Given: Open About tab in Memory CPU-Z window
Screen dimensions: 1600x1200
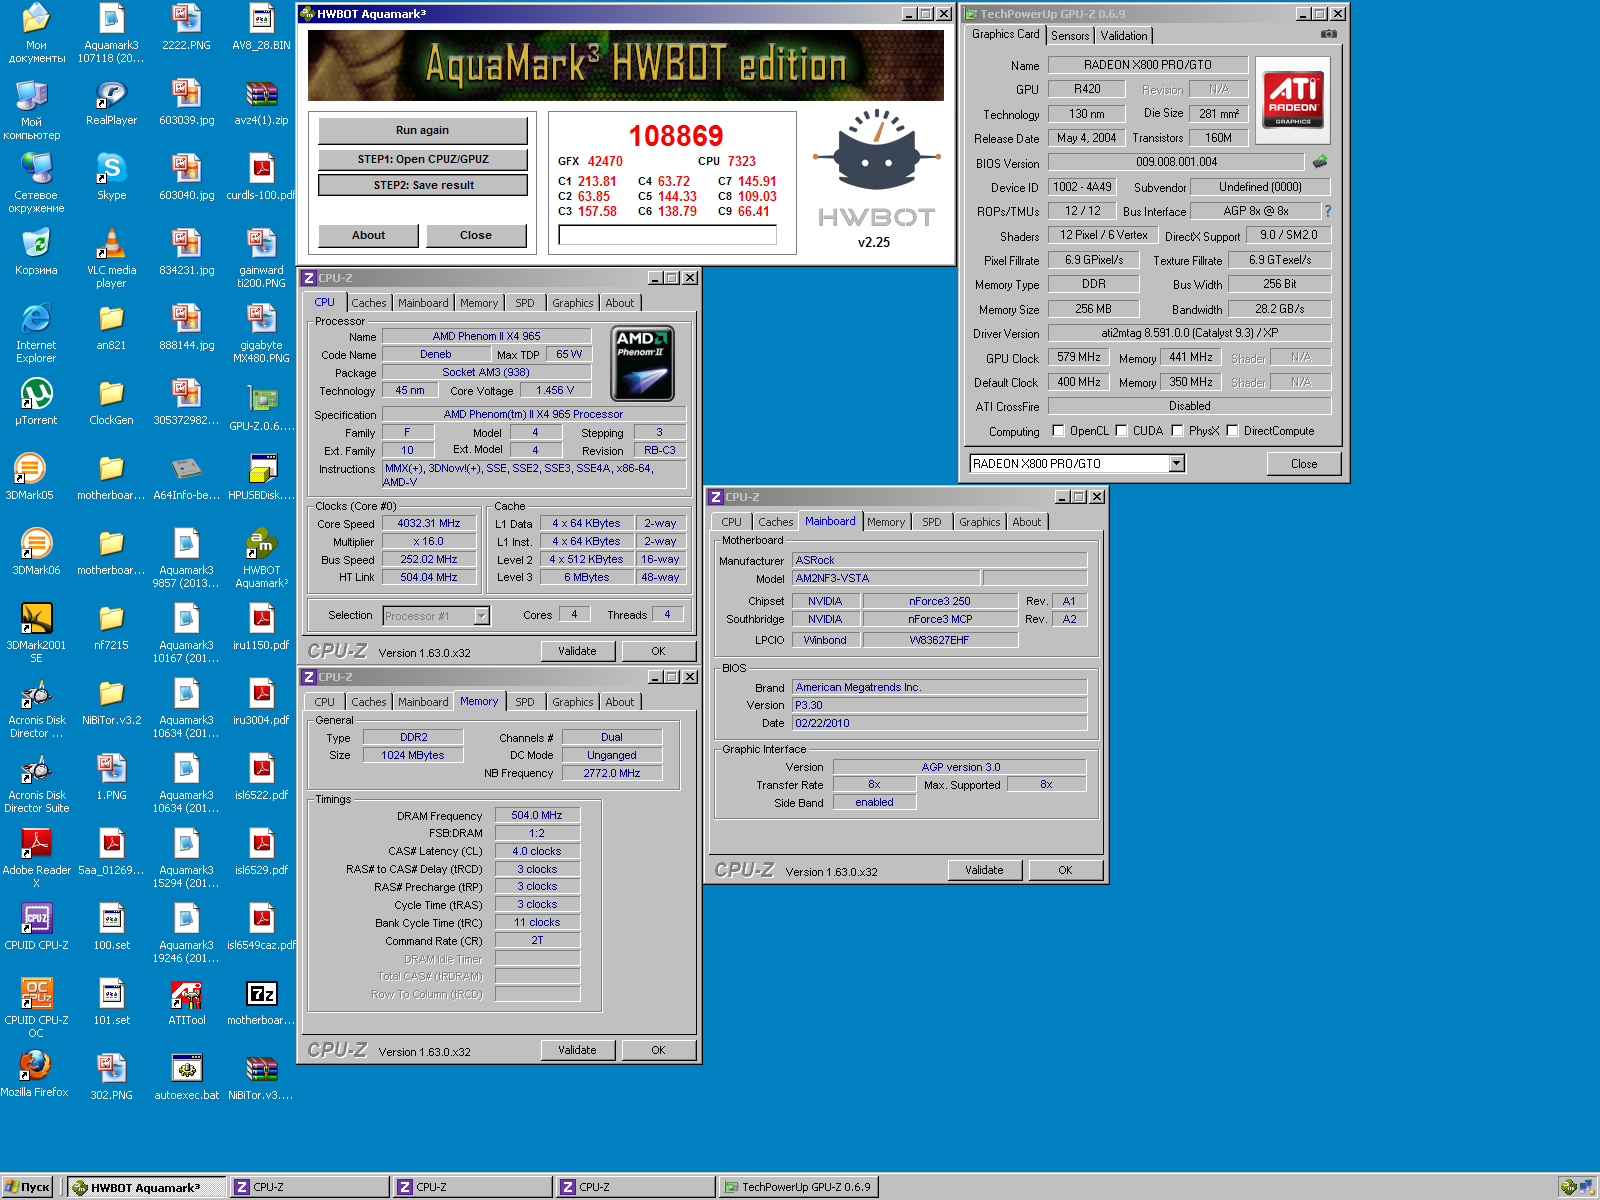Looking at the screenshot, I should coord(620,702).
